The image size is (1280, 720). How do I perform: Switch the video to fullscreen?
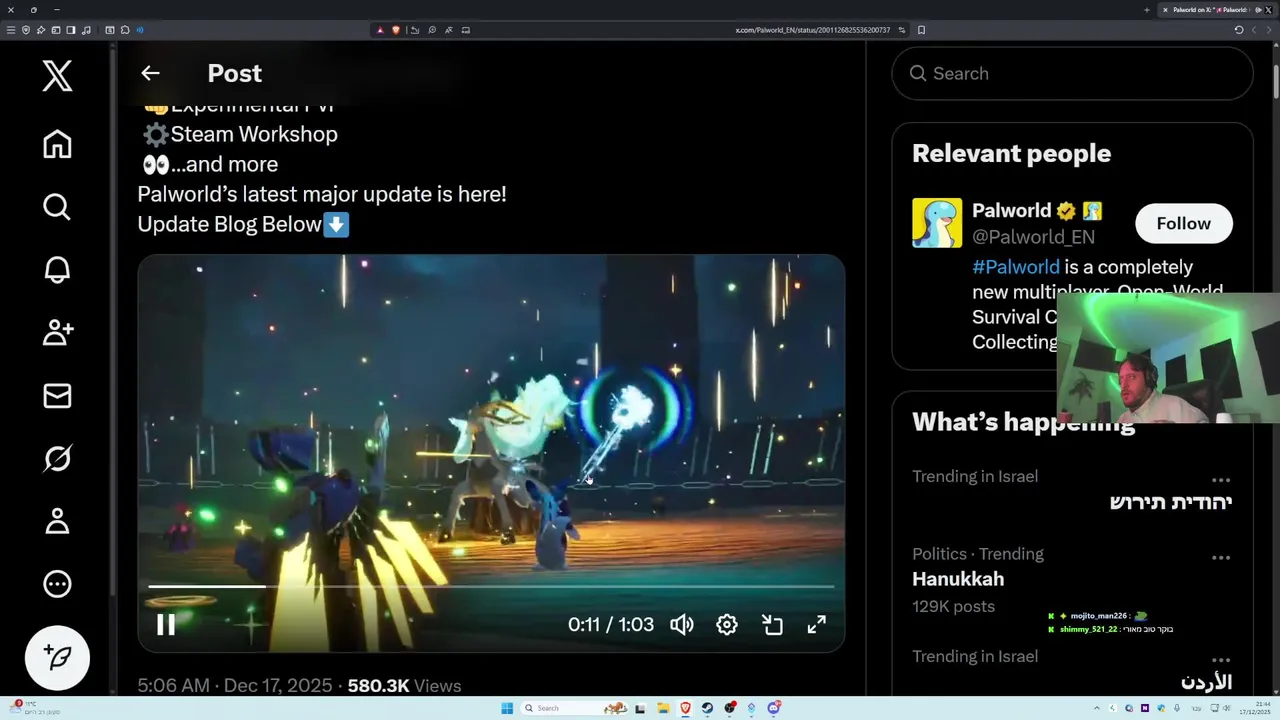pyautogui.click(x=817, y=625)
